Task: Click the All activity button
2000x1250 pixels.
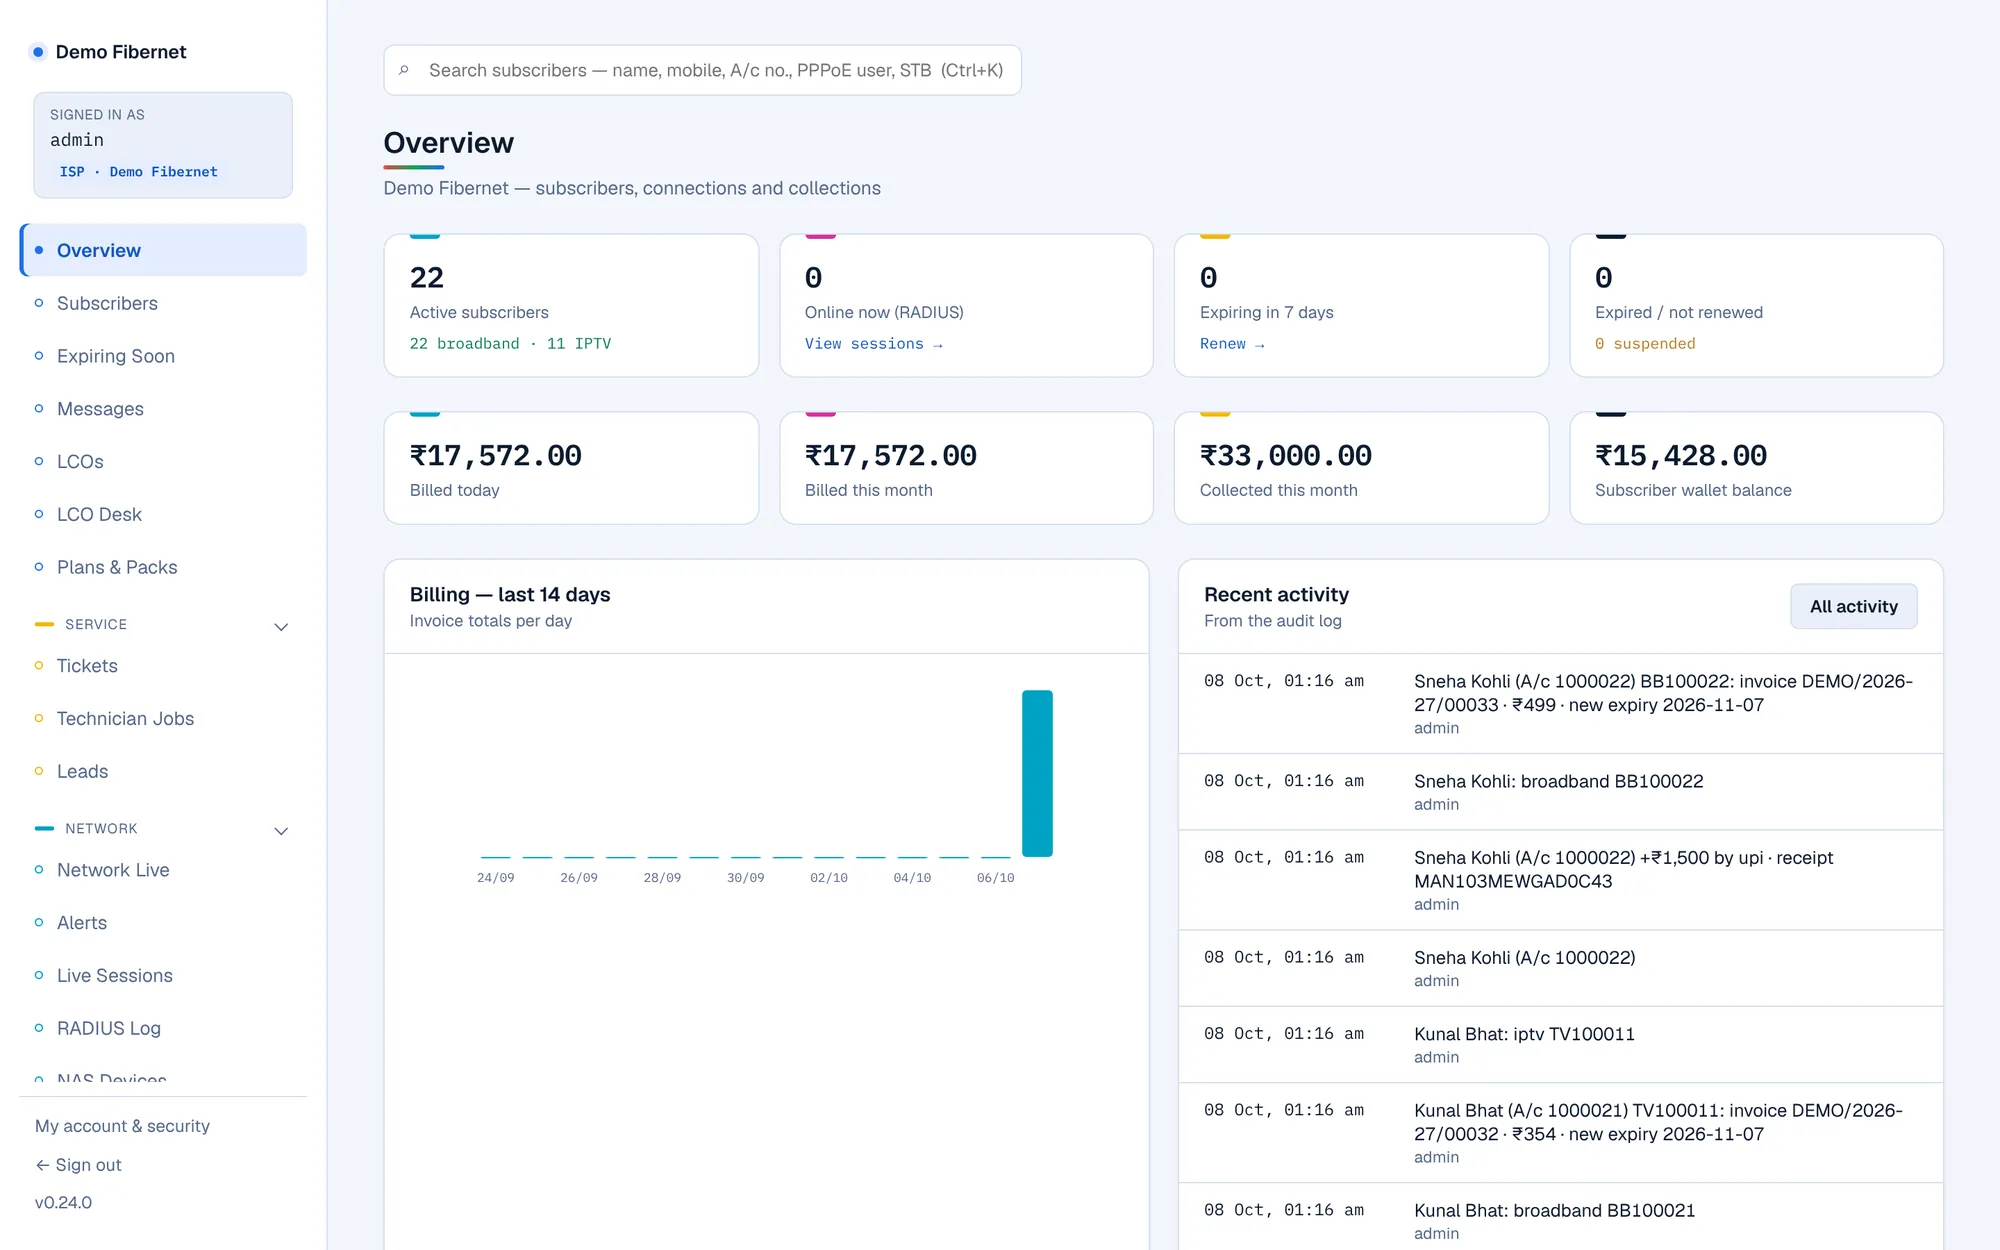Action: point(1853,606)
